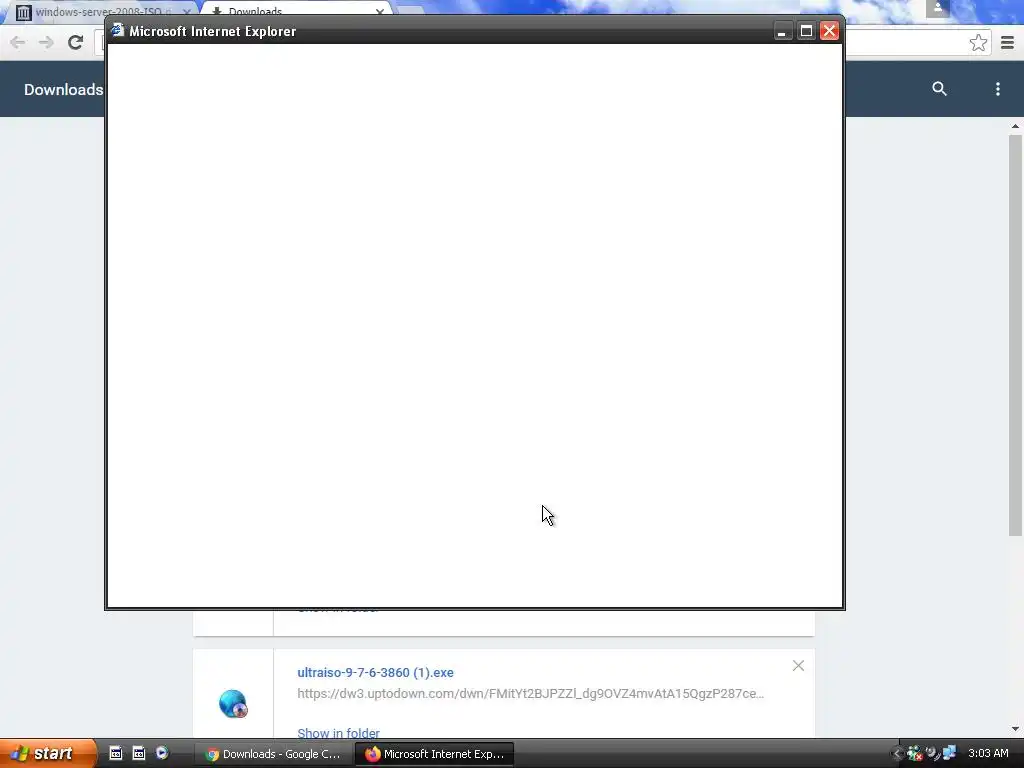Screen dimensions: 1024x768
Task: Open Chrome's hamburger menu
Action: point(1007,43)
